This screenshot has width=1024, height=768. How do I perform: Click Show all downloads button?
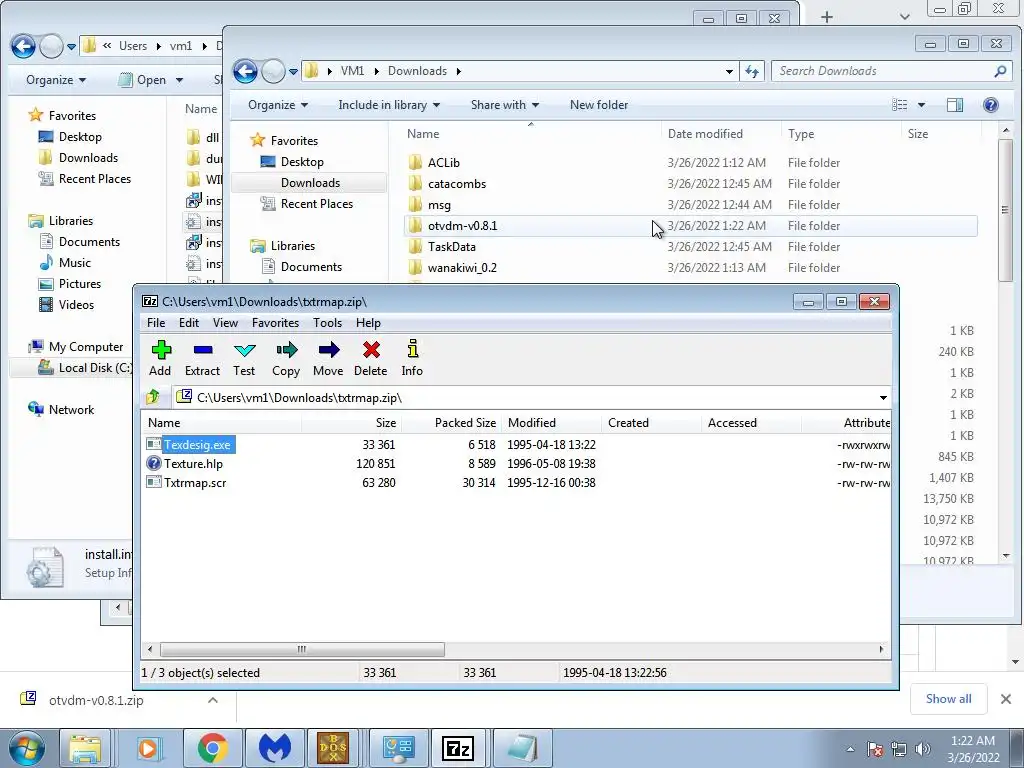[x=948, y=699]
